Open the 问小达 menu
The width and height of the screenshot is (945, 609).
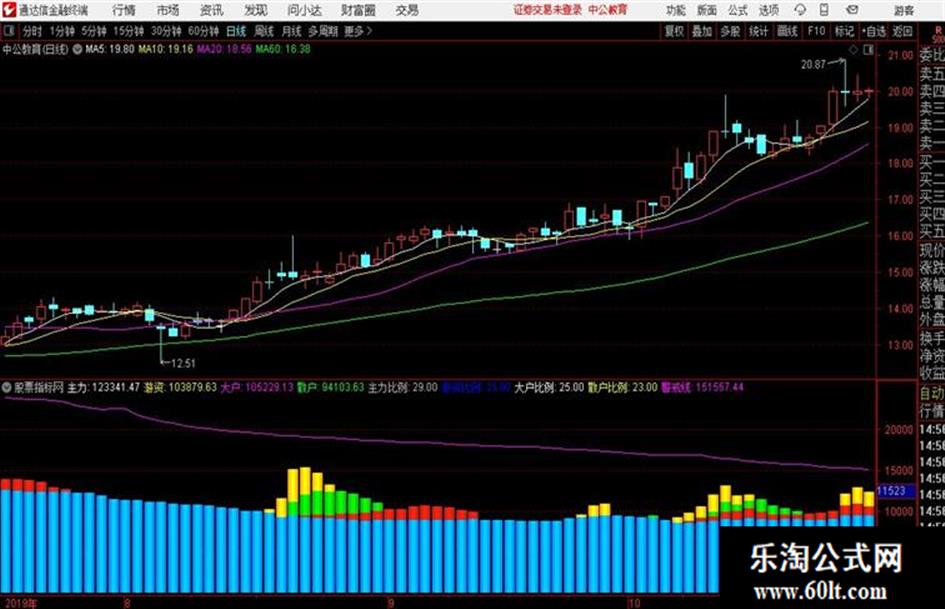coord(305,10)
